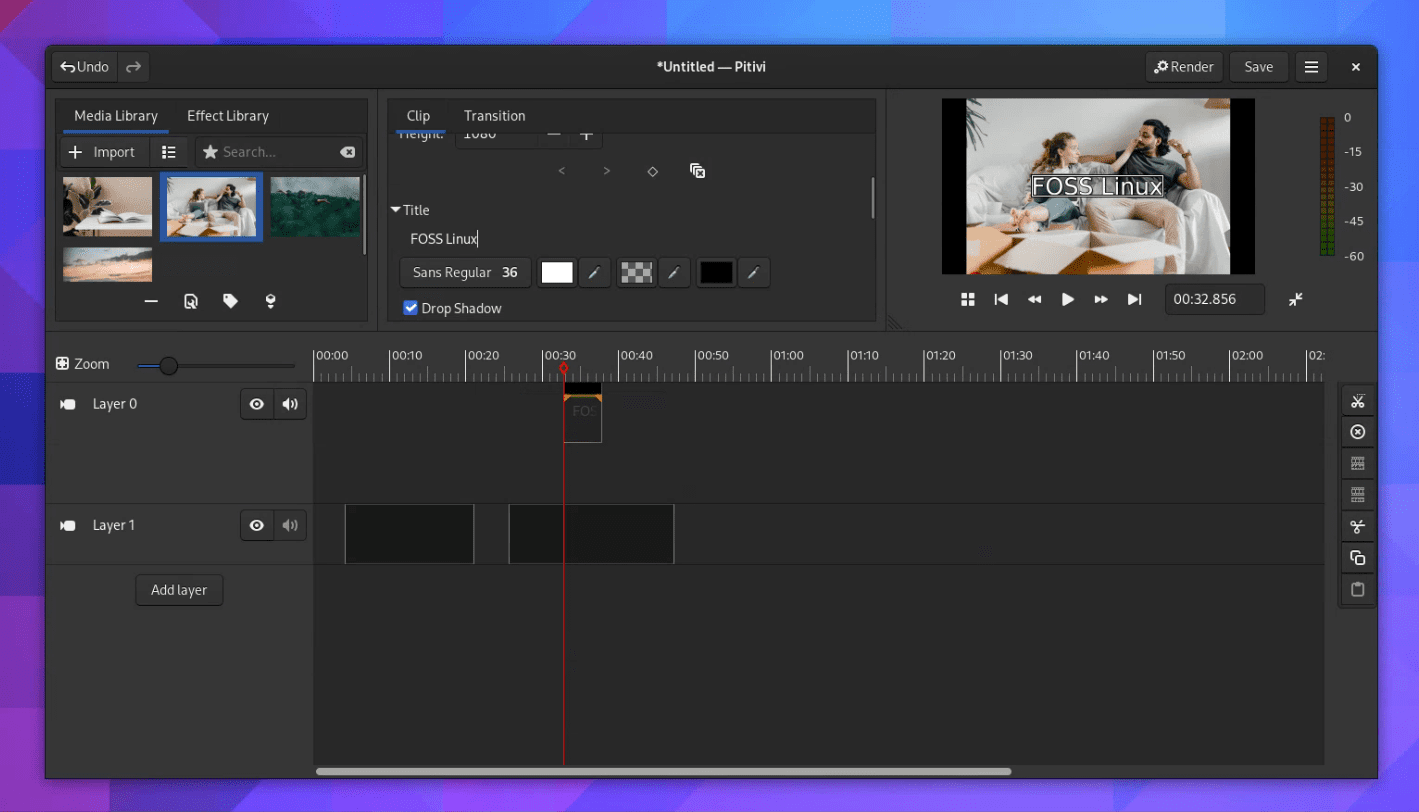
Task: Click the ungroup clips icon
Action: pyautogui.click(x=1357, y=495)
